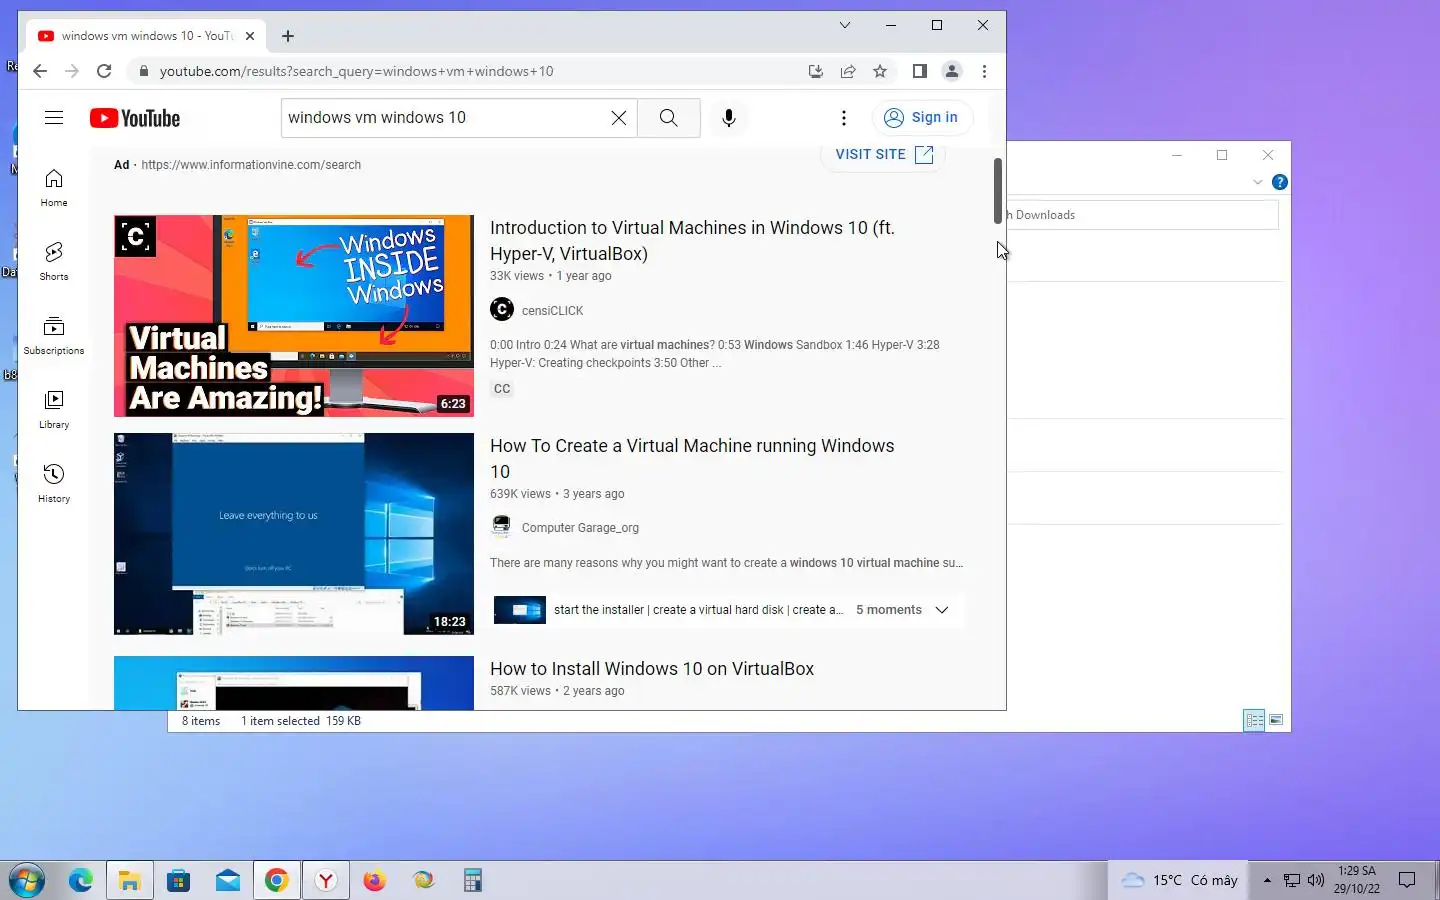Open the Chrome profile avatar

pos(952,71)
